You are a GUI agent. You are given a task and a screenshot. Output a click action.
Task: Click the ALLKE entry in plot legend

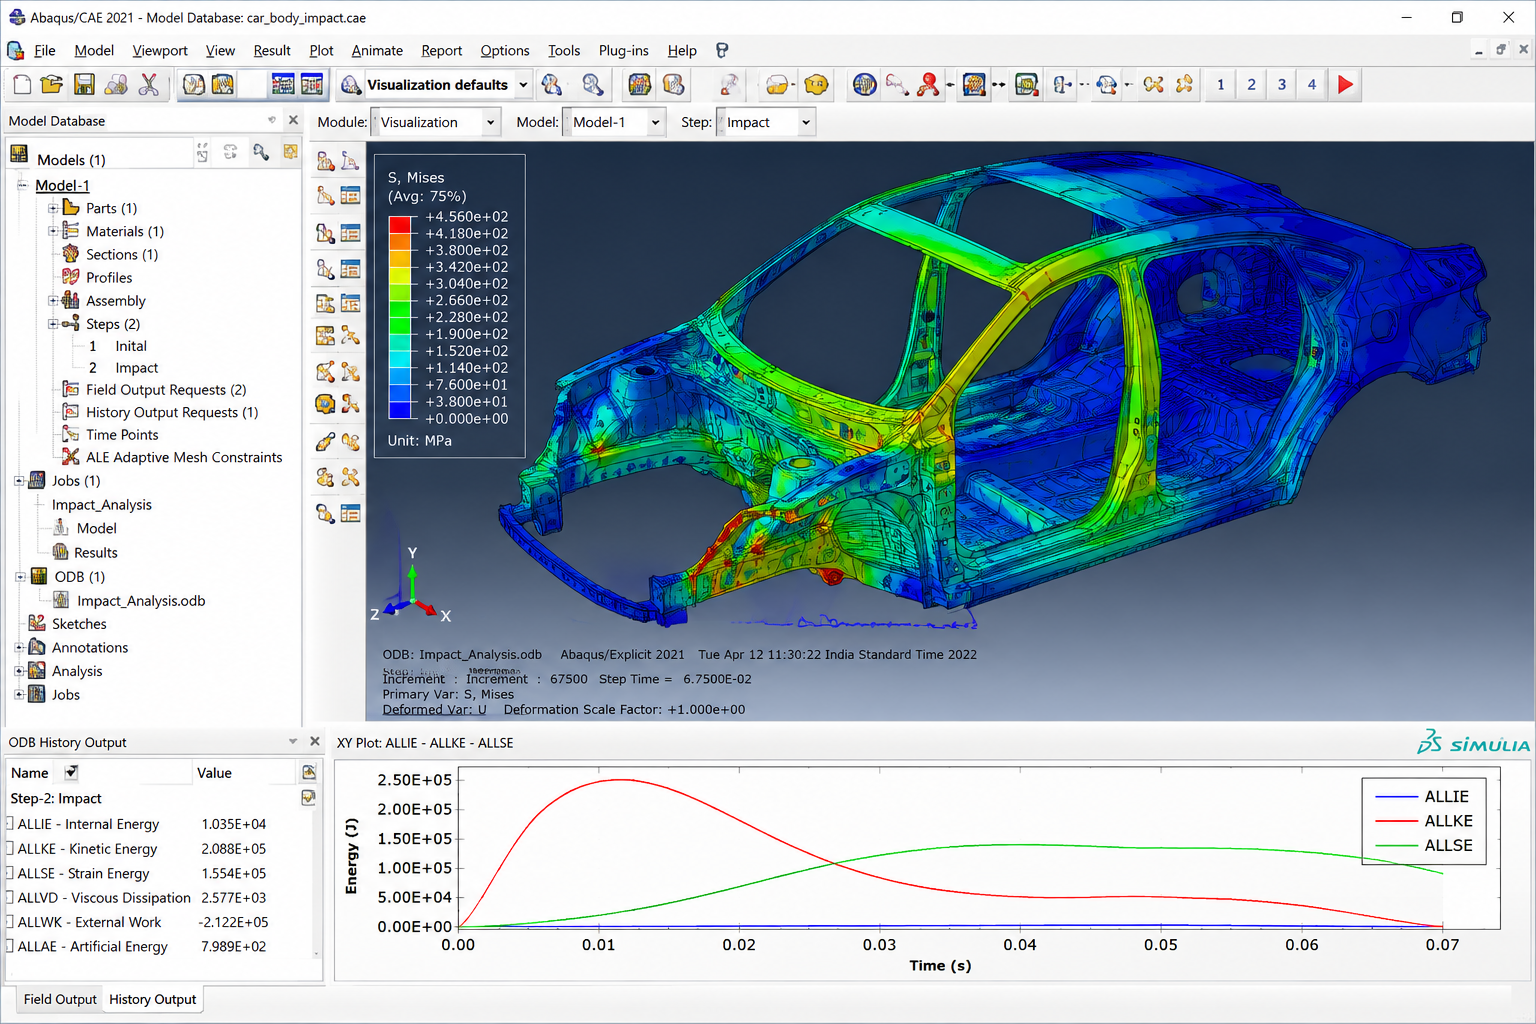click(x=1424, y=821)
